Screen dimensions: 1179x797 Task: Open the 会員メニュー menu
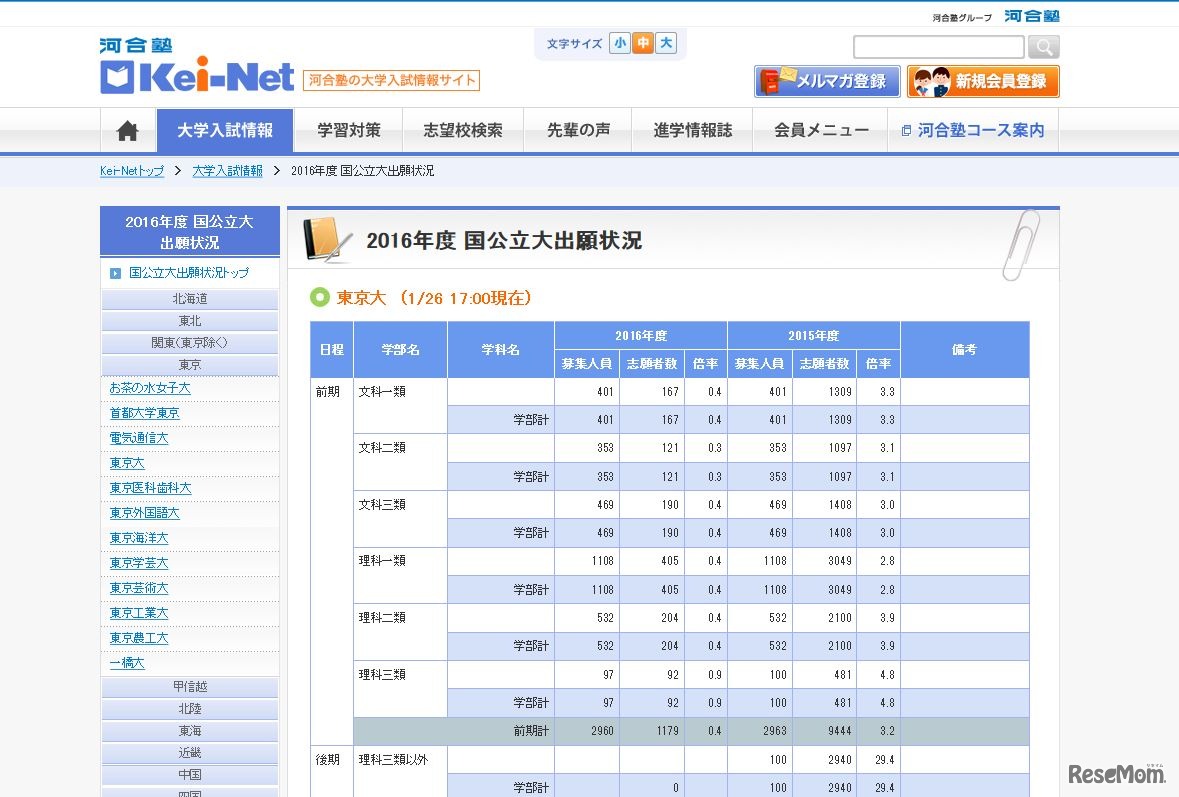coord(820,130)
